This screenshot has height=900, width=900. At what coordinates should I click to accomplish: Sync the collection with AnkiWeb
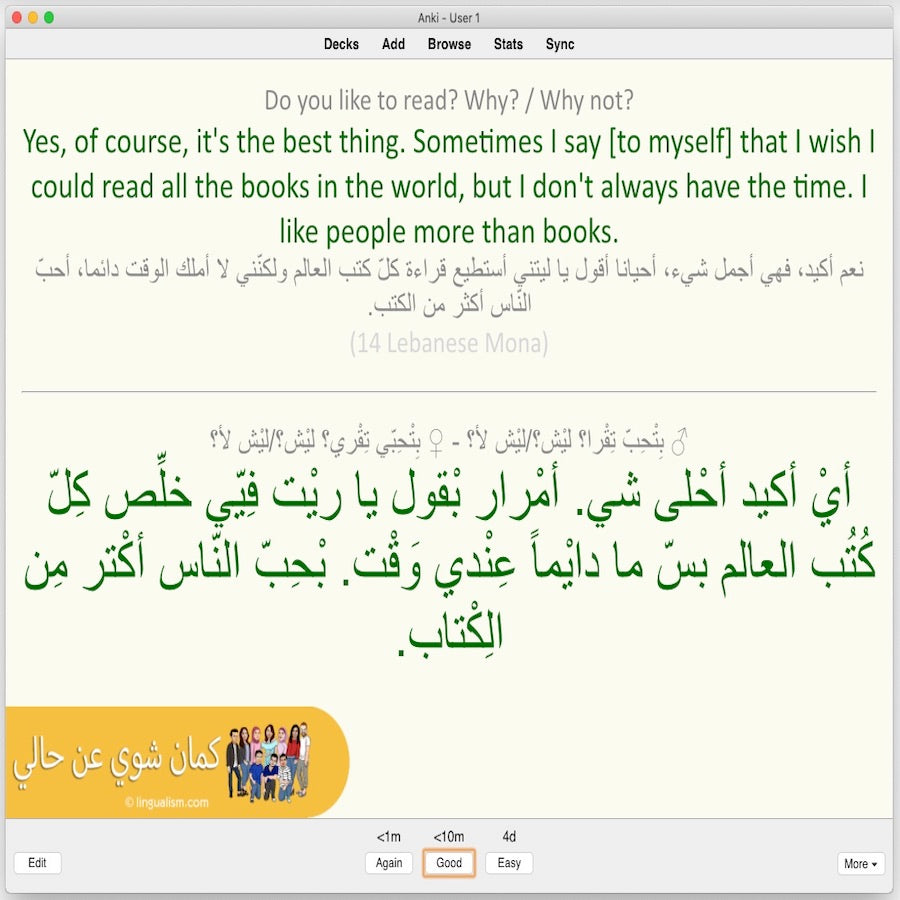coord(560,44)
